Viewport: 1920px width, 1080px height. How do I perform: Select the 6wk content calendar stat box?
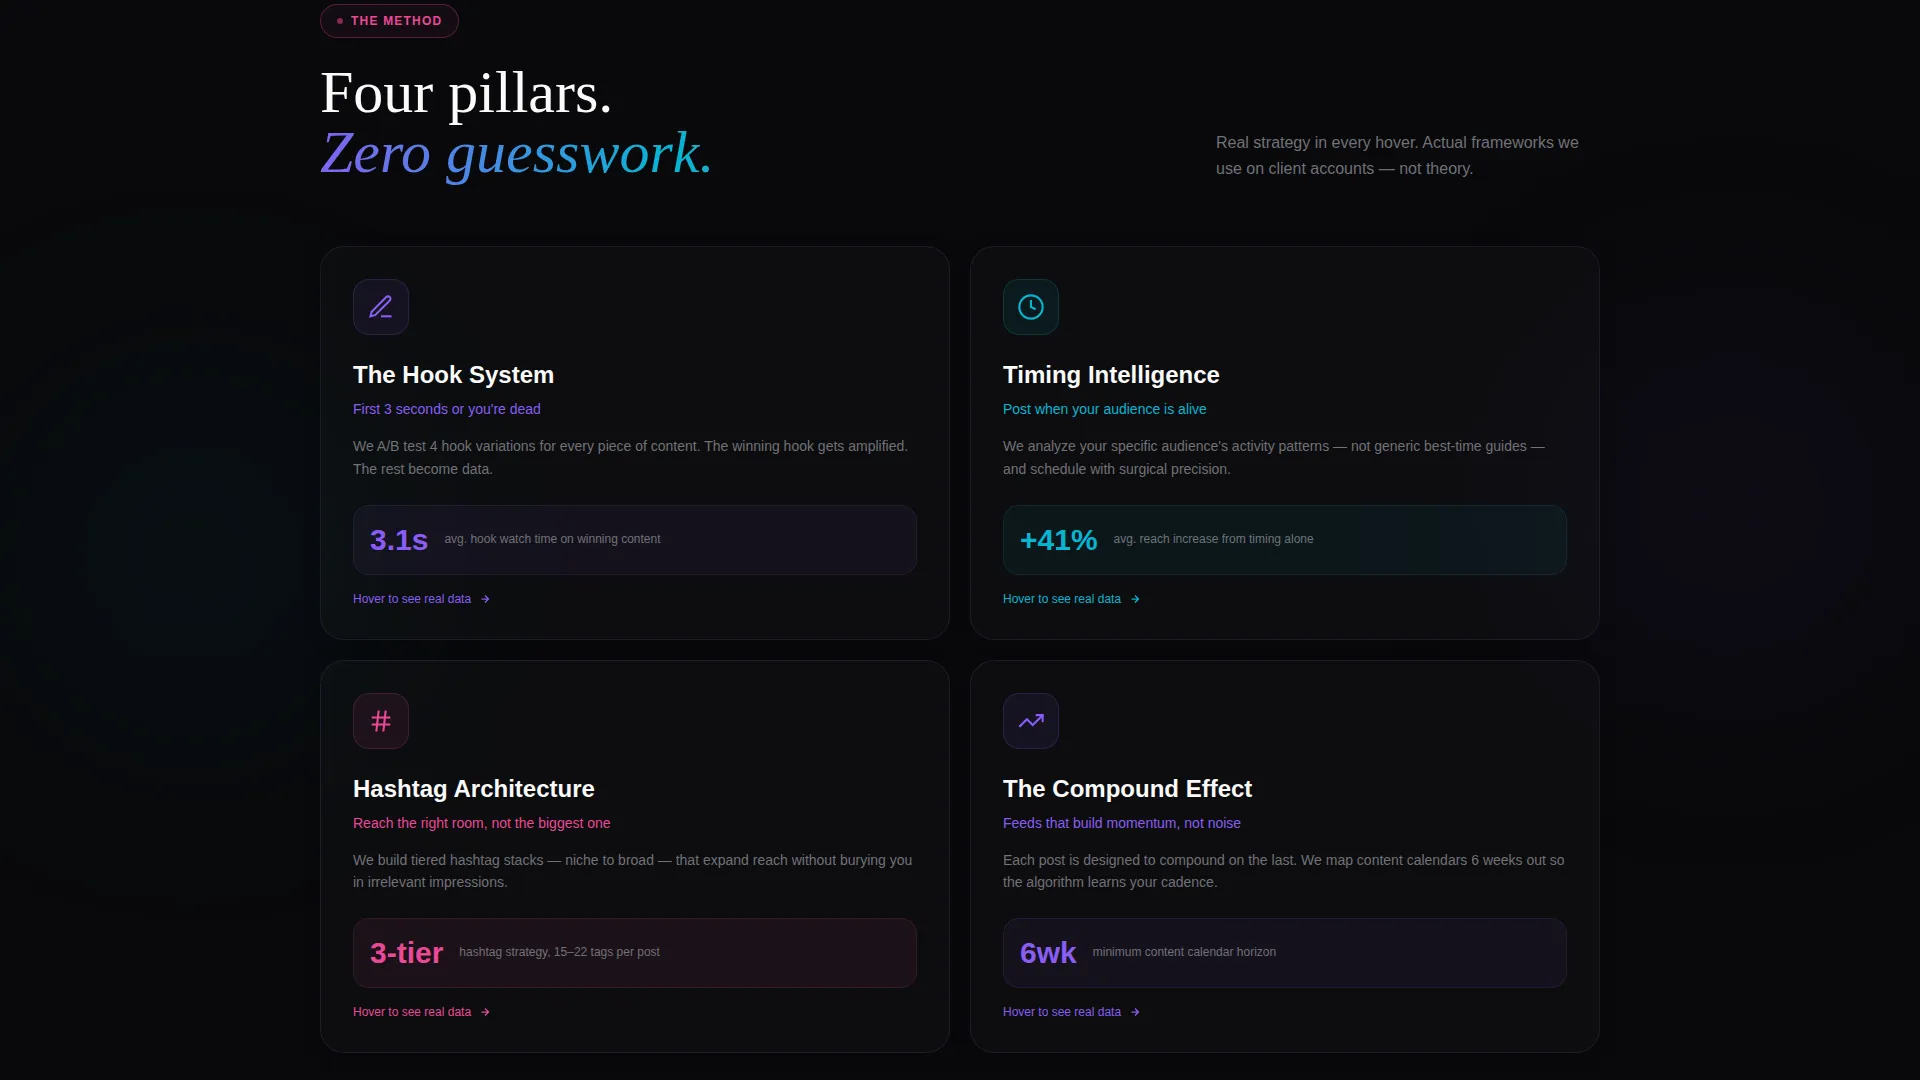tap(1285, 953)
